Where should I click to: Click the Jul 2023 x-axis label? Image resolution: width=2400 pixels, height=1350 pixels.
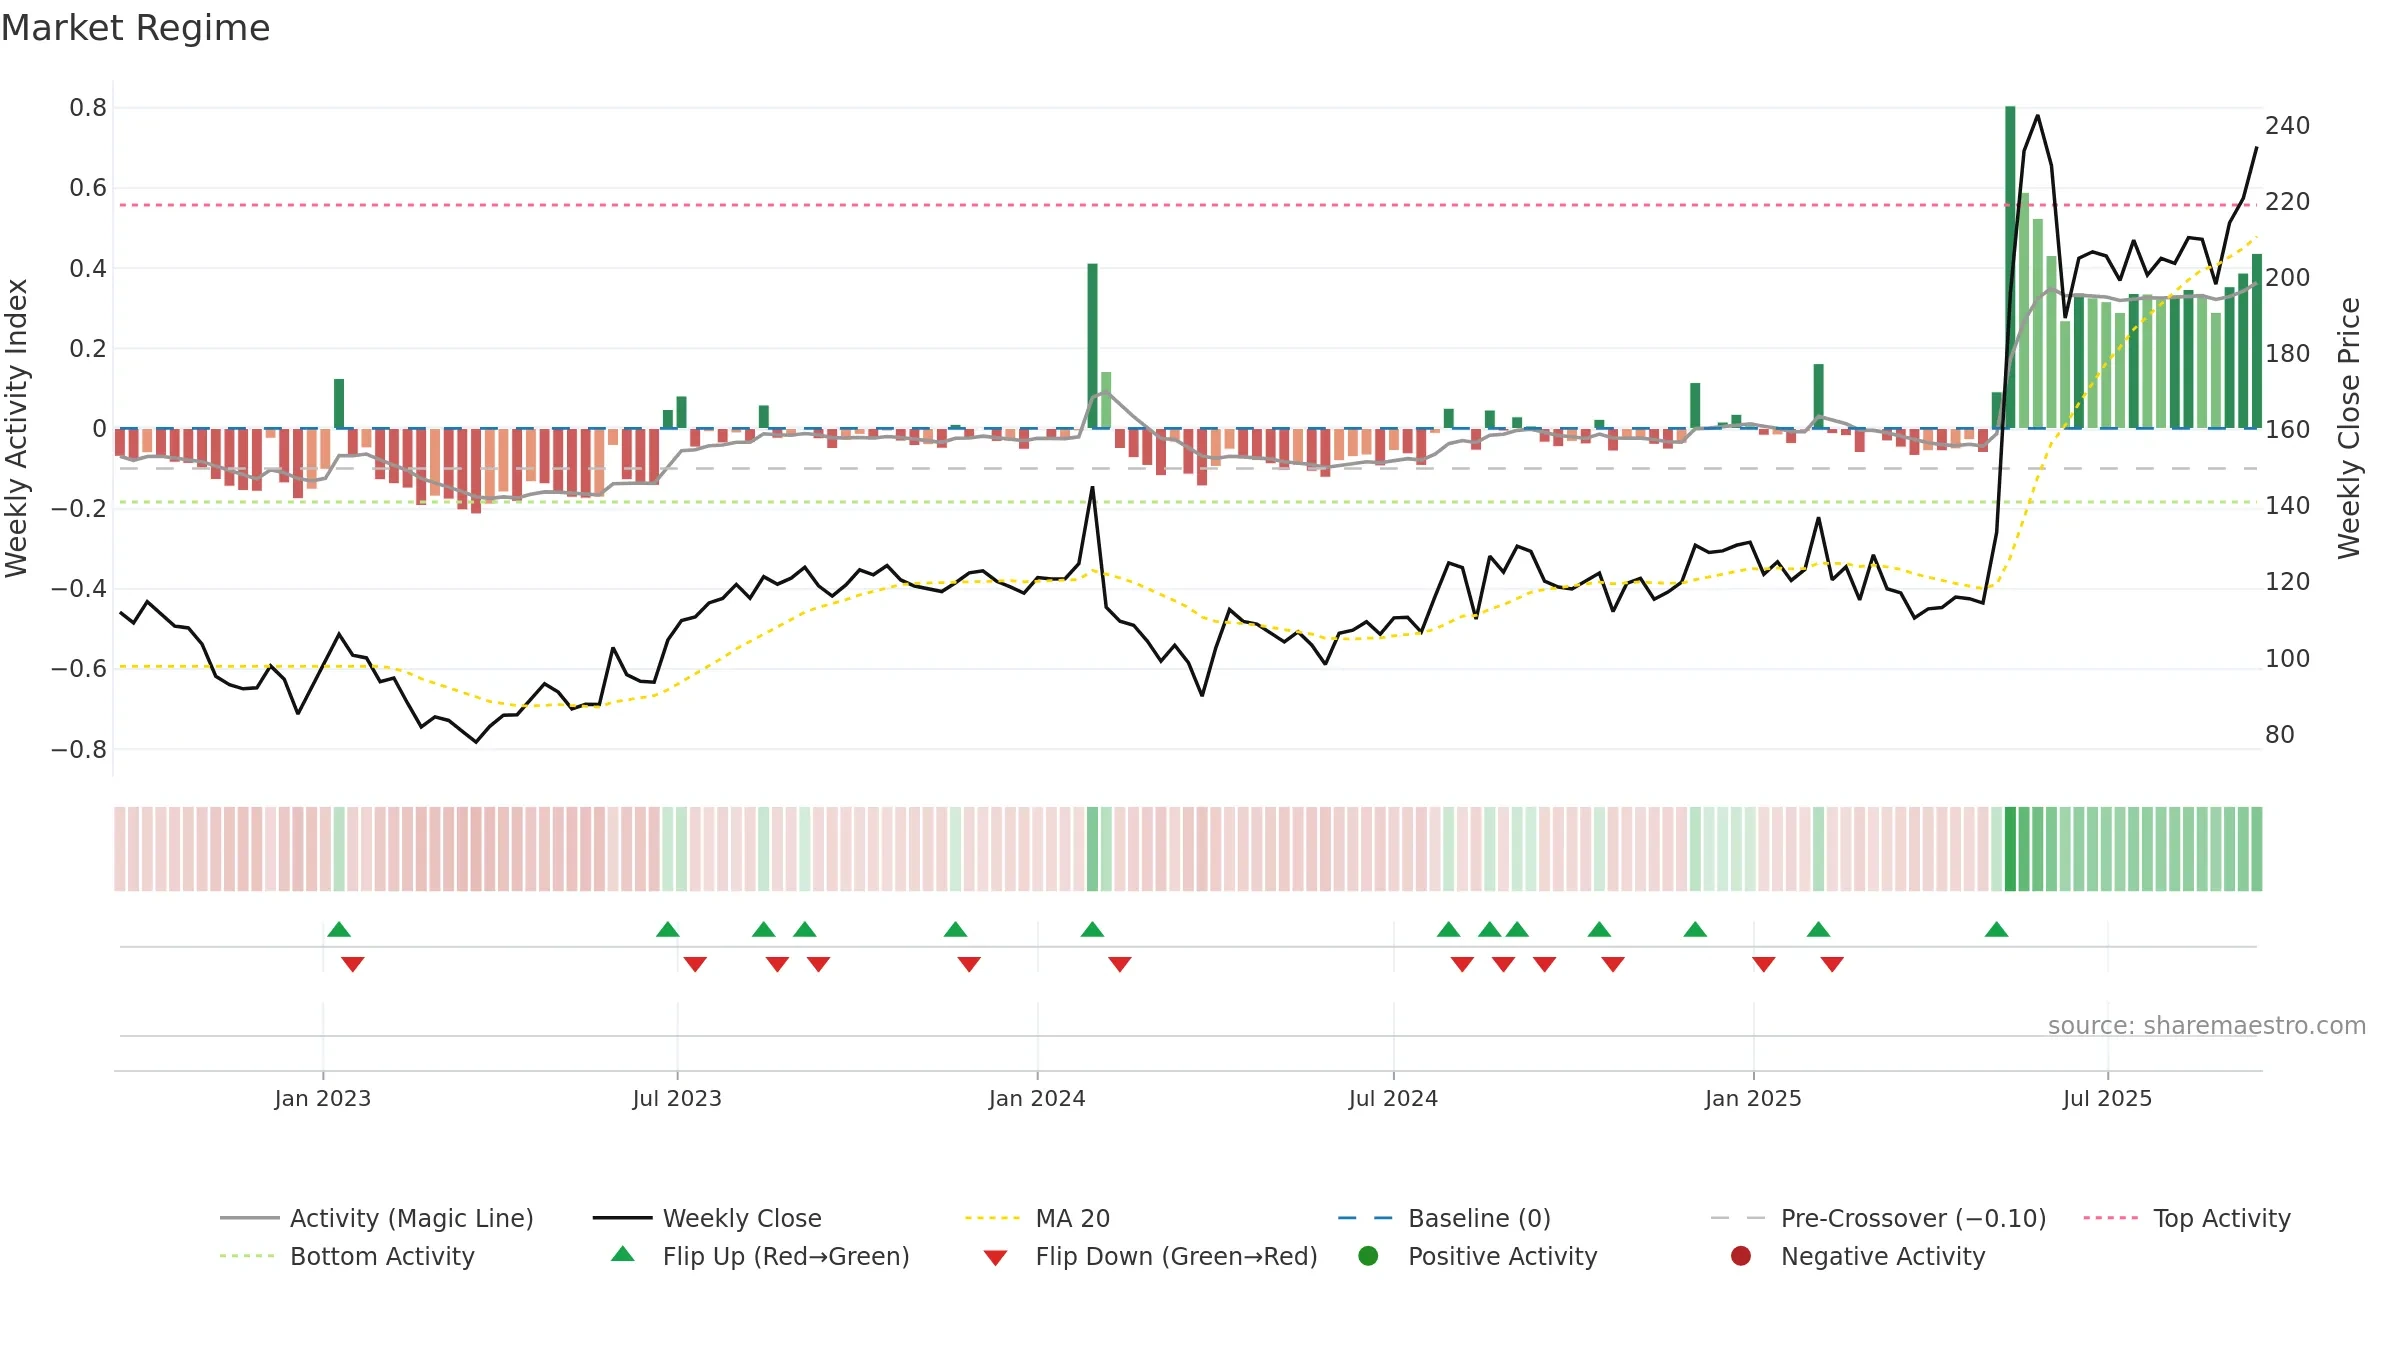pos(677,1098)
